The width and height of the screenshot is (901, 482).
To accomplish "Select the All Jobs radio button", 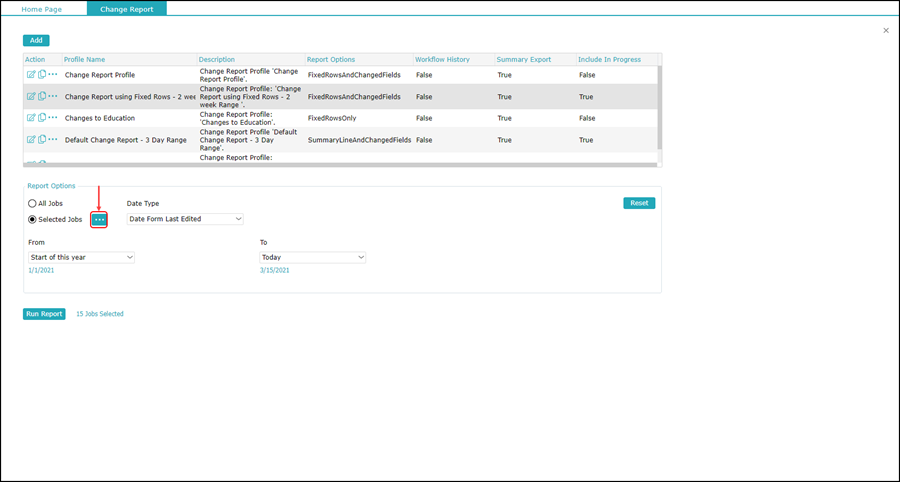I will tap(32, 203).
